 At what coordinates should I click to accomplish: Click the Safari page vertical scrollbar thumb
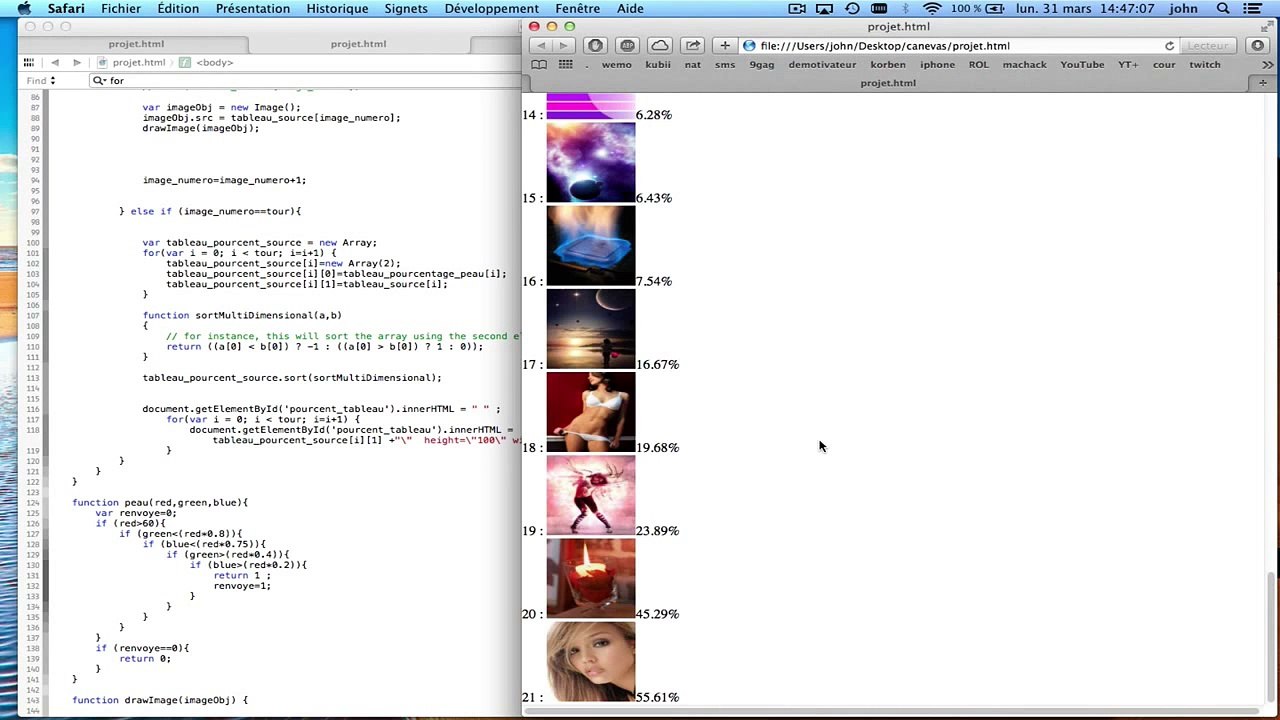coord(1272,637)
